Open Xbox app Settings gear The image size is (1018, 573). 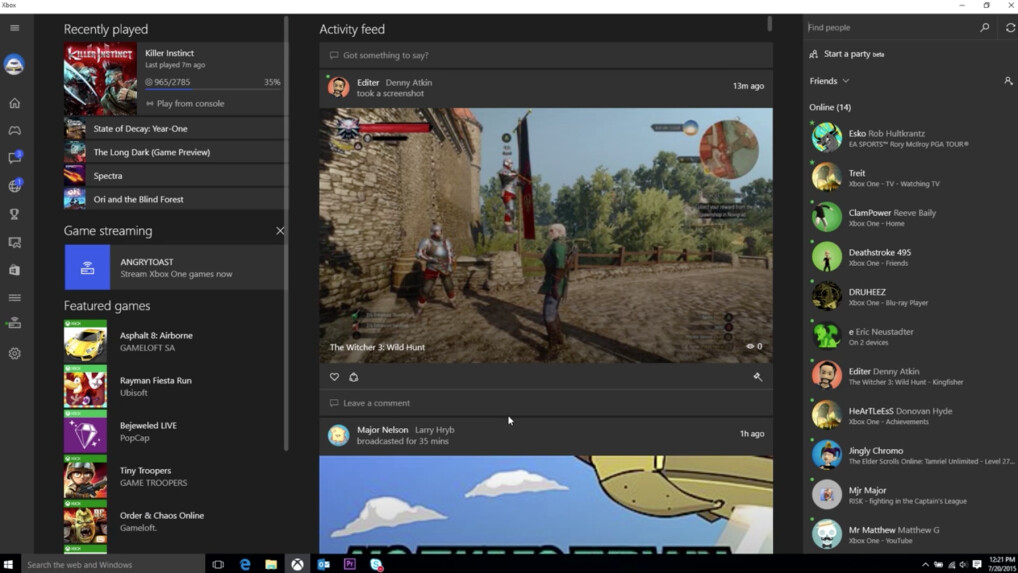click(x=14, y=353)
